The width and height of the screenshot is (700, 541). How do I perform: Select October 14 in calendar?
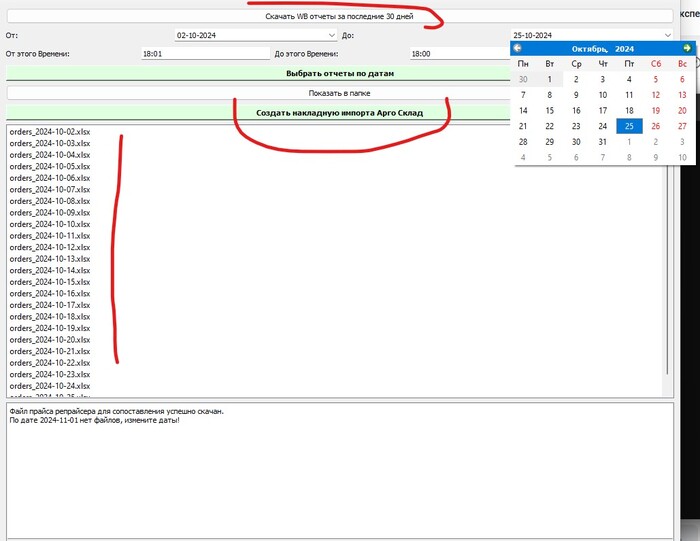pos(523,111)
